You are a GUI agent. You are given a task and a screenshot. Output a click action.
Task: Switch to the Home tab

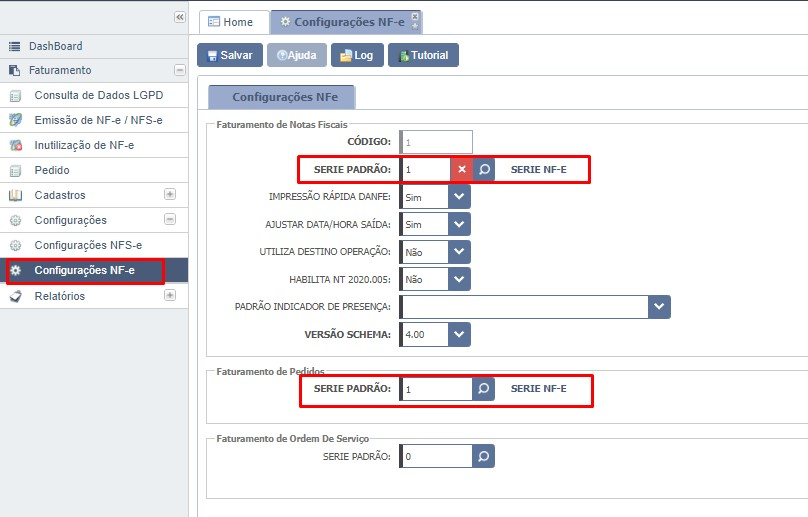tap(231, 22)
